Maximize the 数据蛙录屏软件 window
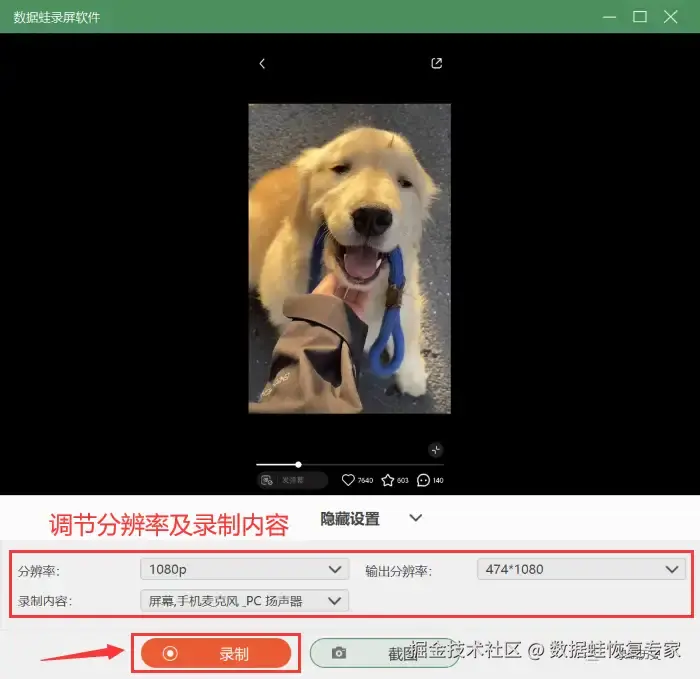The image size is (700, 679). (x=640, y=17)
